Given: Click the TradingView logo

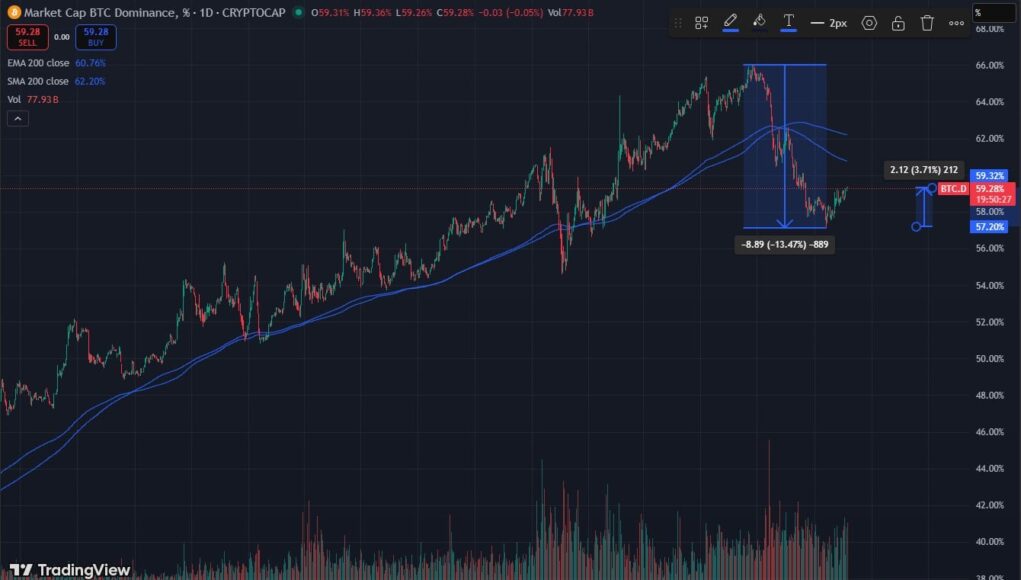Looking at the screenshot, I should click(x=76, y=569).
